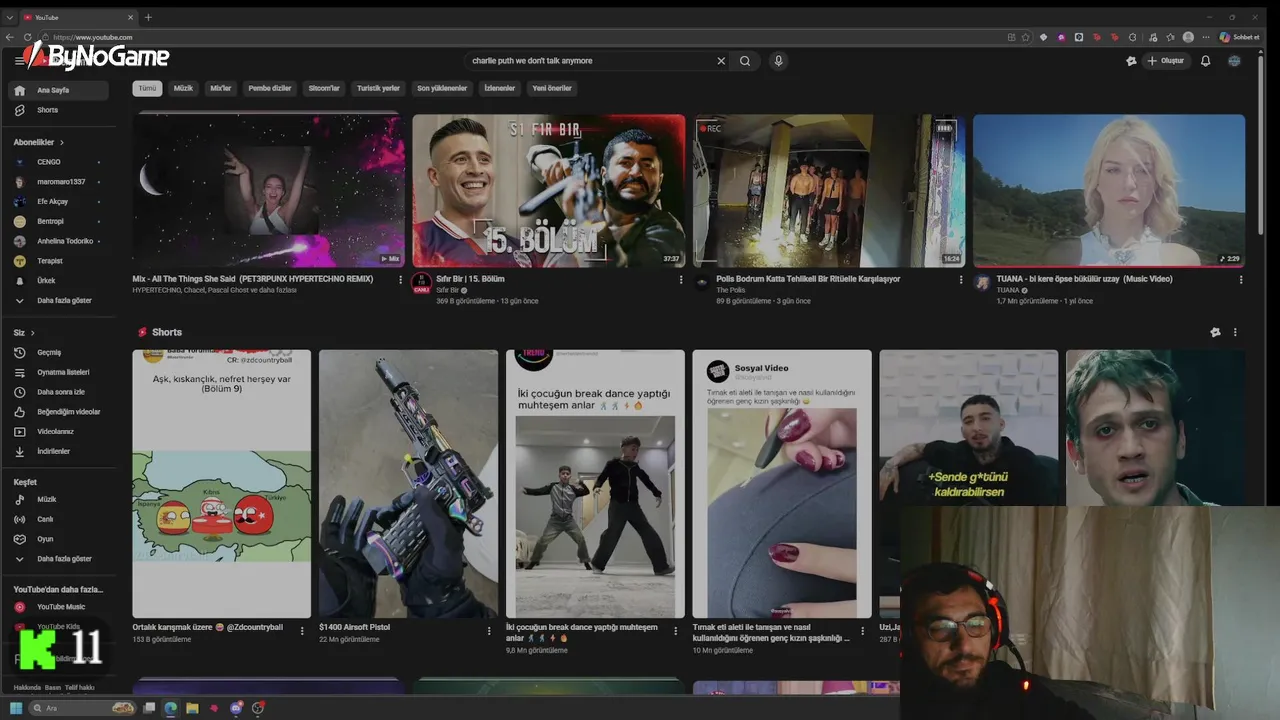The width and height of the screenshot is (1280, 720).
Task: Add page to browser favorites star
Action: tap(1025, 37)
